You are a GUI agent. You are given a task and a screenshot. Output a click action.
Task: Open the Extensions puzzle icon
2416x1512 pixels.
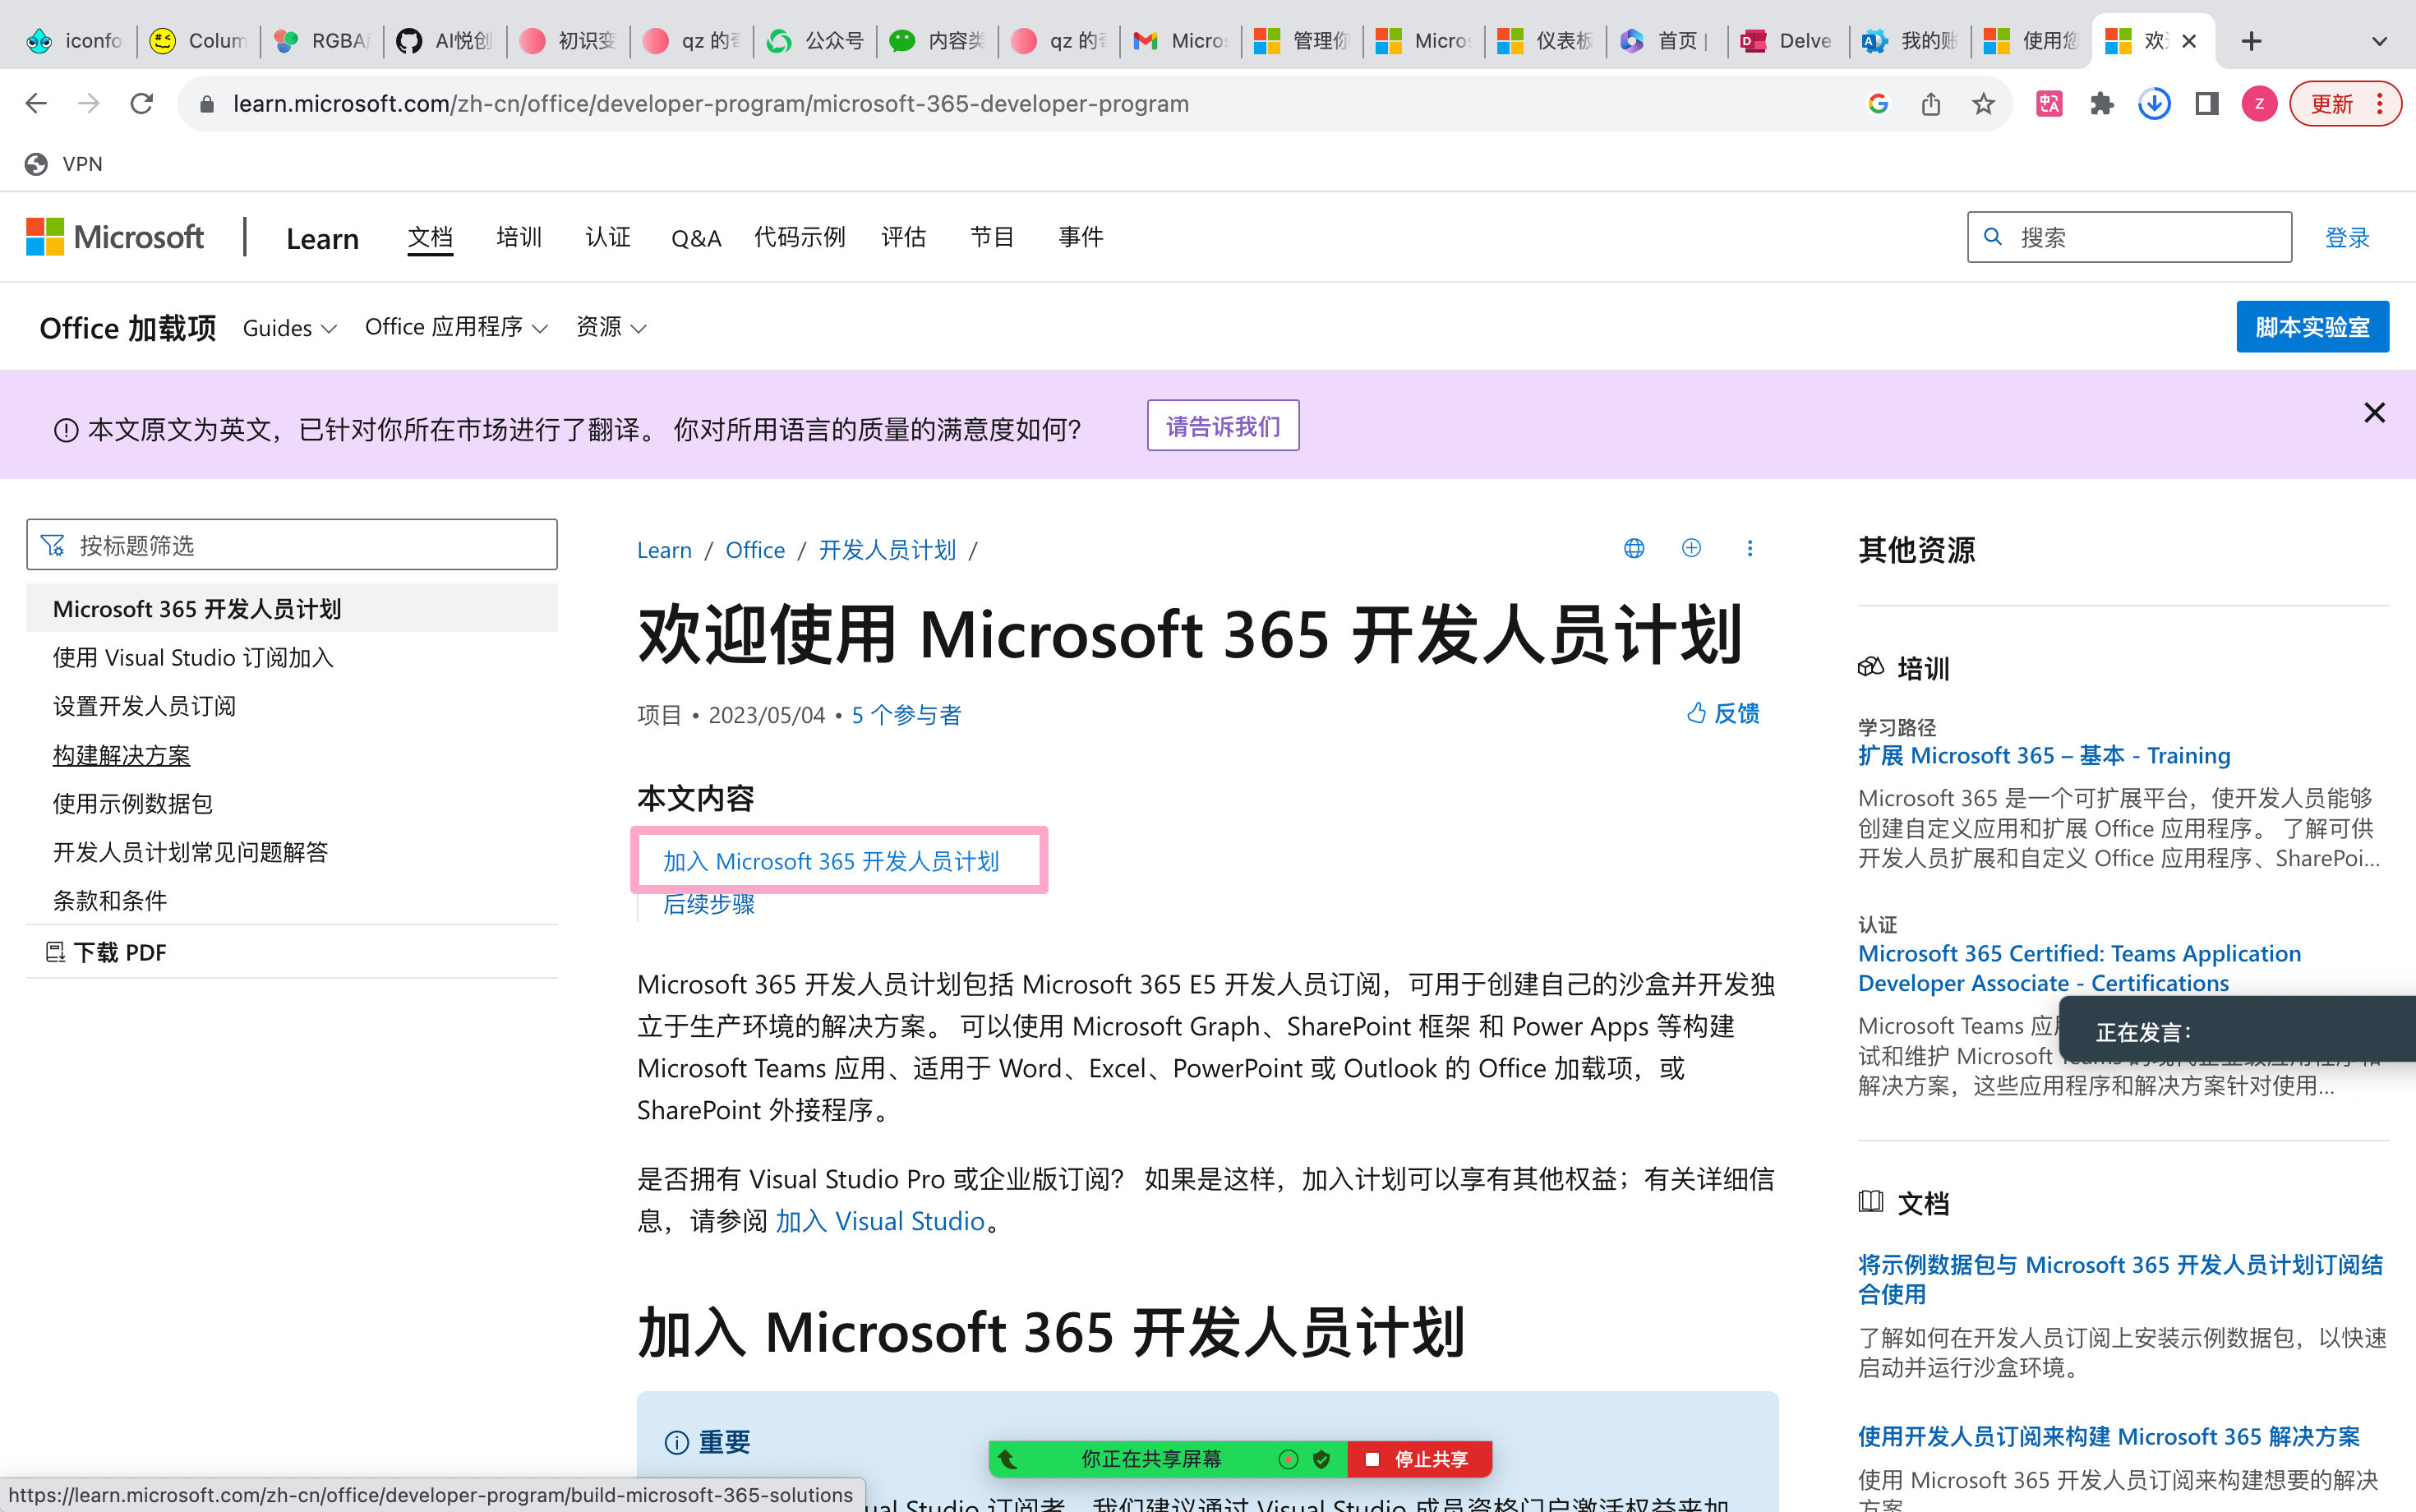[2102, 104]
